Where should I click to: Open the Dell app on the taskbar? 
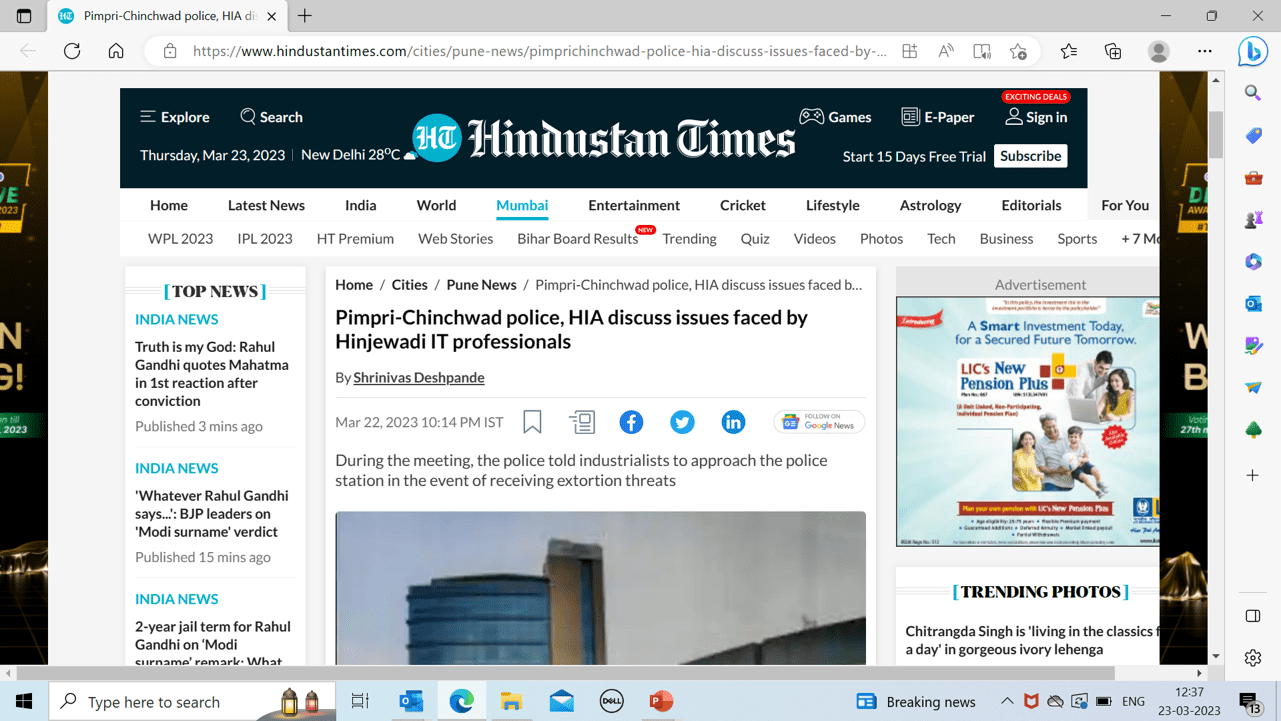point(612,701)
